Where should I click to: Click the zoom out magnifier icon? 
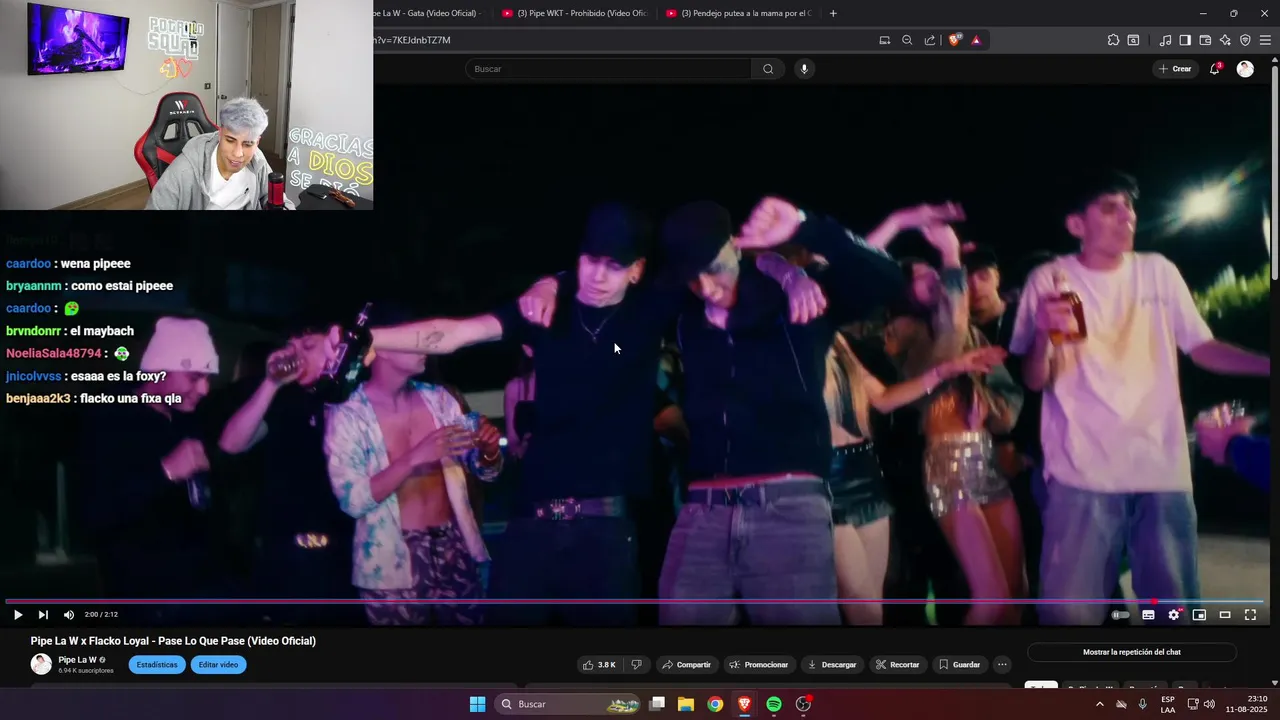click(x=907, y=40)
